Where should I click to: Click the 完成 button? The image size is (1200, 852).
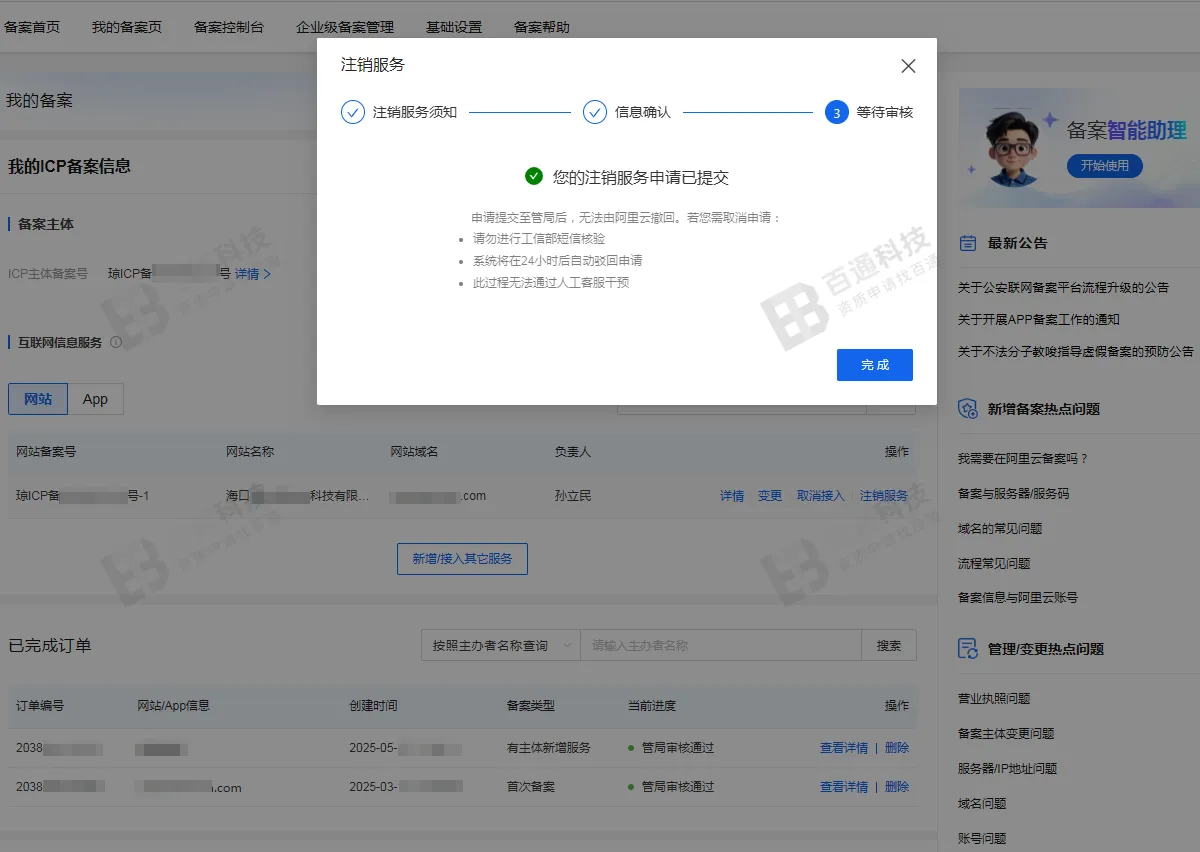tap(874, 365)
